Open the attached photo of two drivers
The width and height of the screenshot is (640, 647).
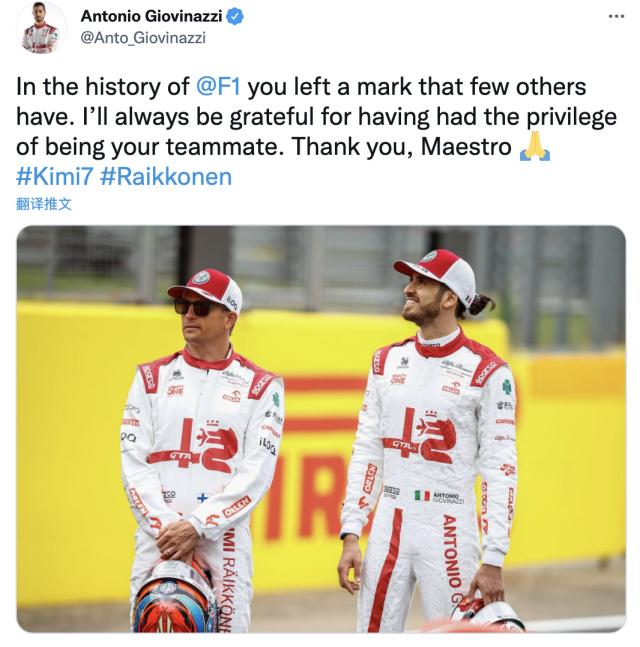[321, 429]
